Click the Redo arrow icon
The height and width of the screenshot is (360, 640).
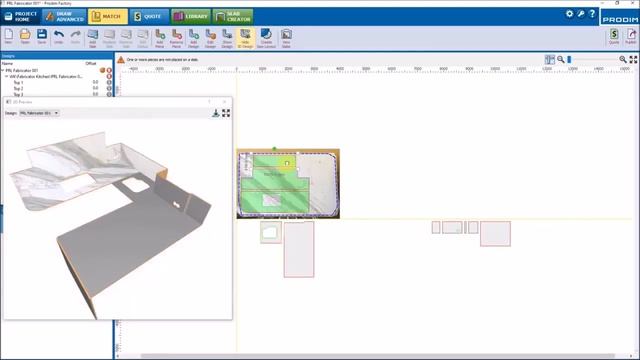76,37
